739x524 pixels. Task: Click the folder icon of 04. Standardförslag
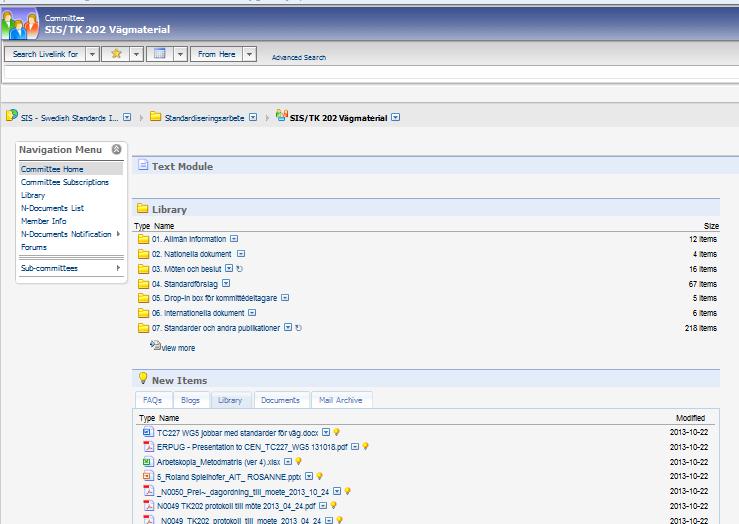143,284
